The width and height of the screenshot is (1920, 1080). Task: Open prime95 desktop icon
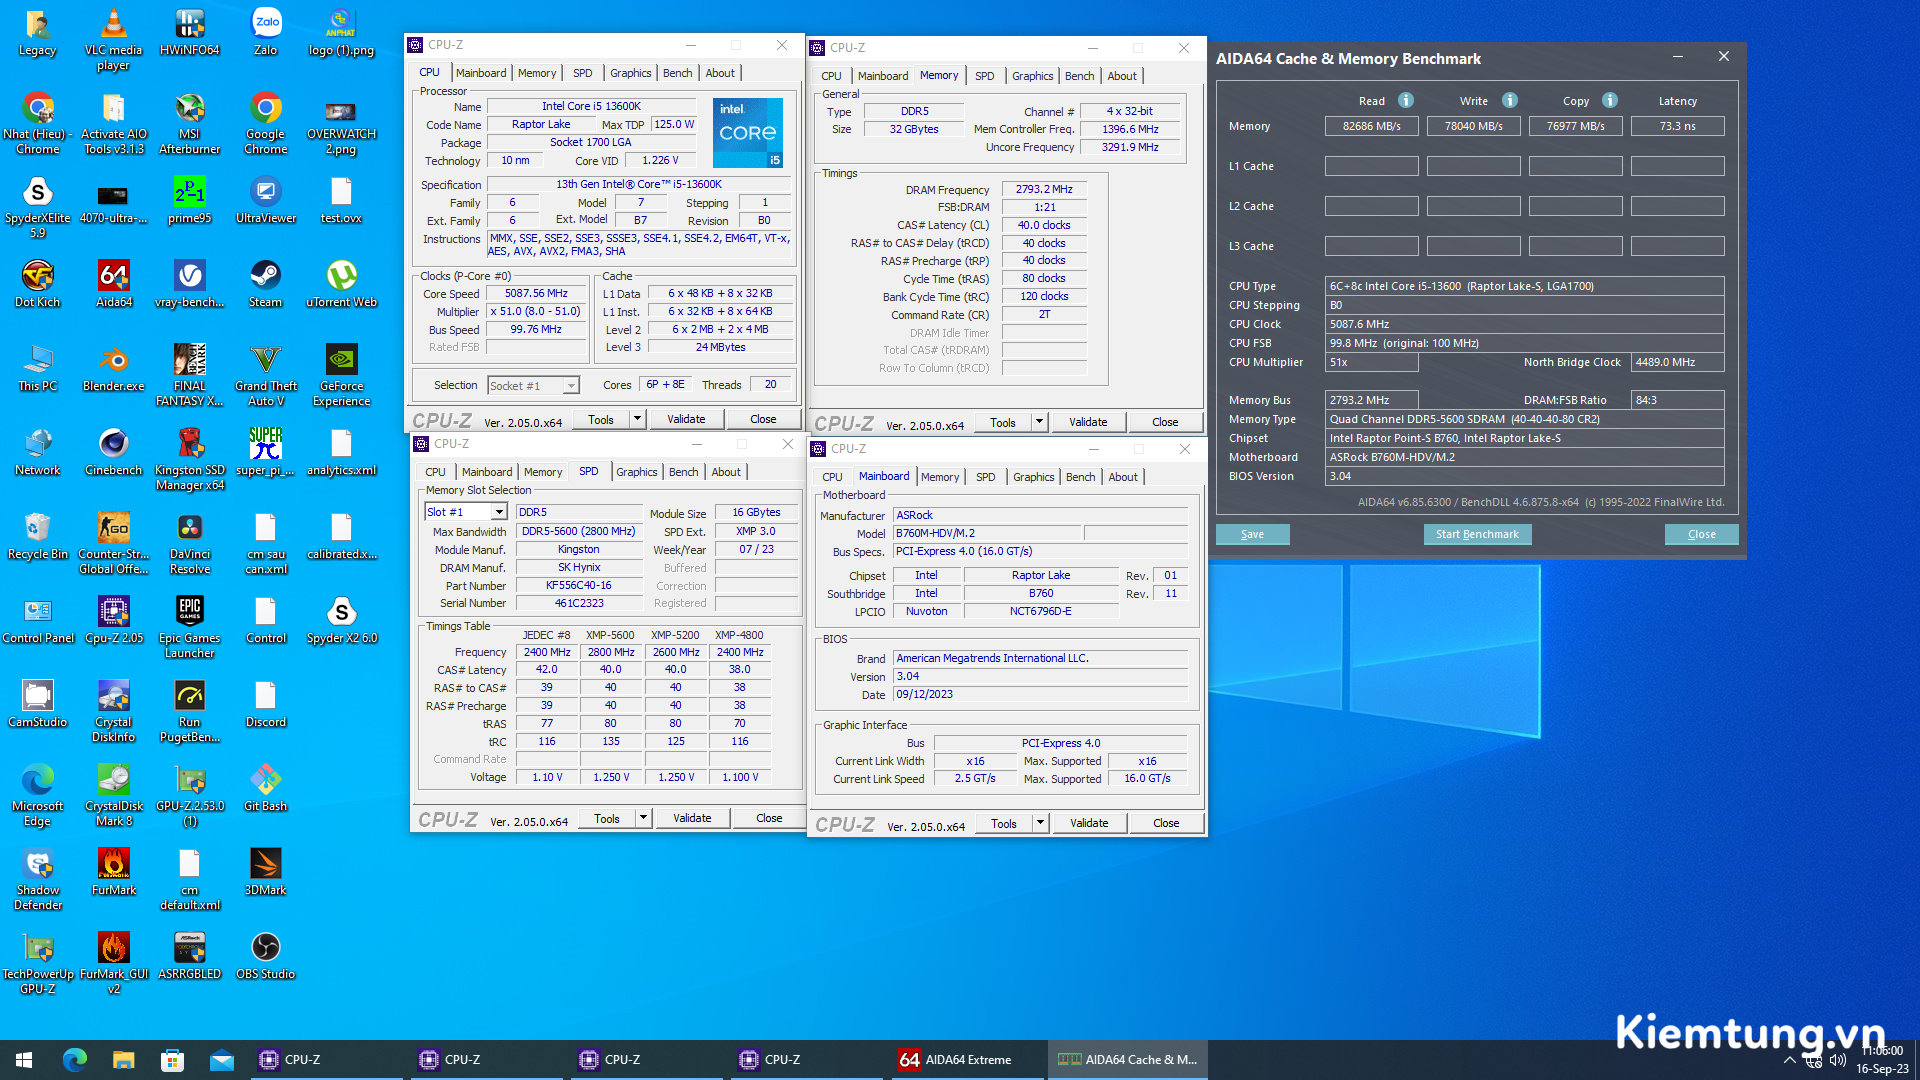pyautogui.click(x=189, y=200)
